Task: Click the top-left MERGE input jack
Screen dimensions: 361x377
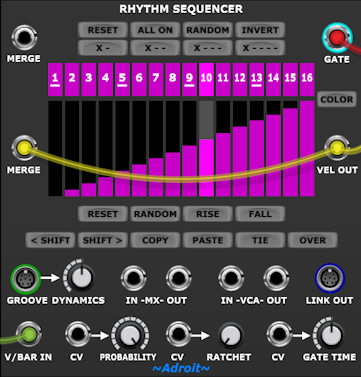Action: click(24, 38)
